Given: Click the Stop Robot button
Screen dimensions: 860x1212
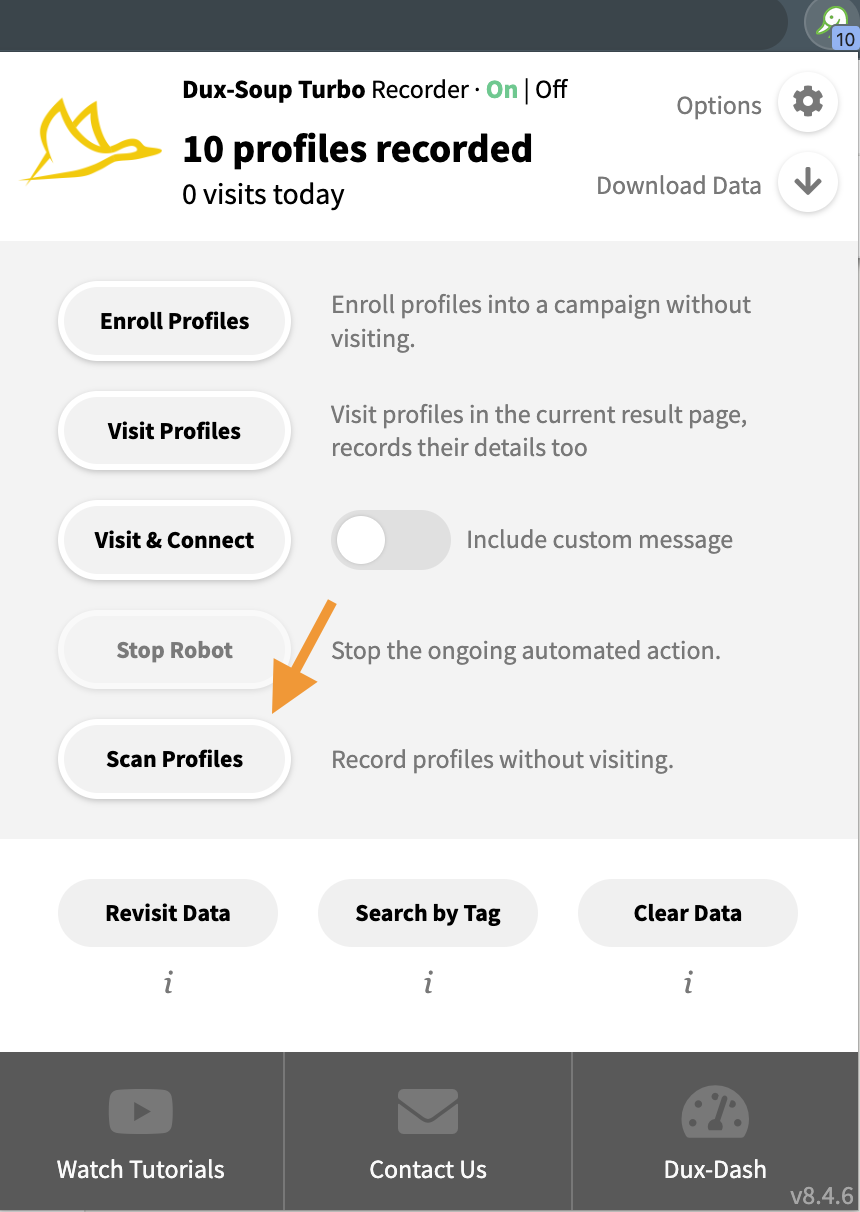Looking at the screenshot, I should 175,650.
